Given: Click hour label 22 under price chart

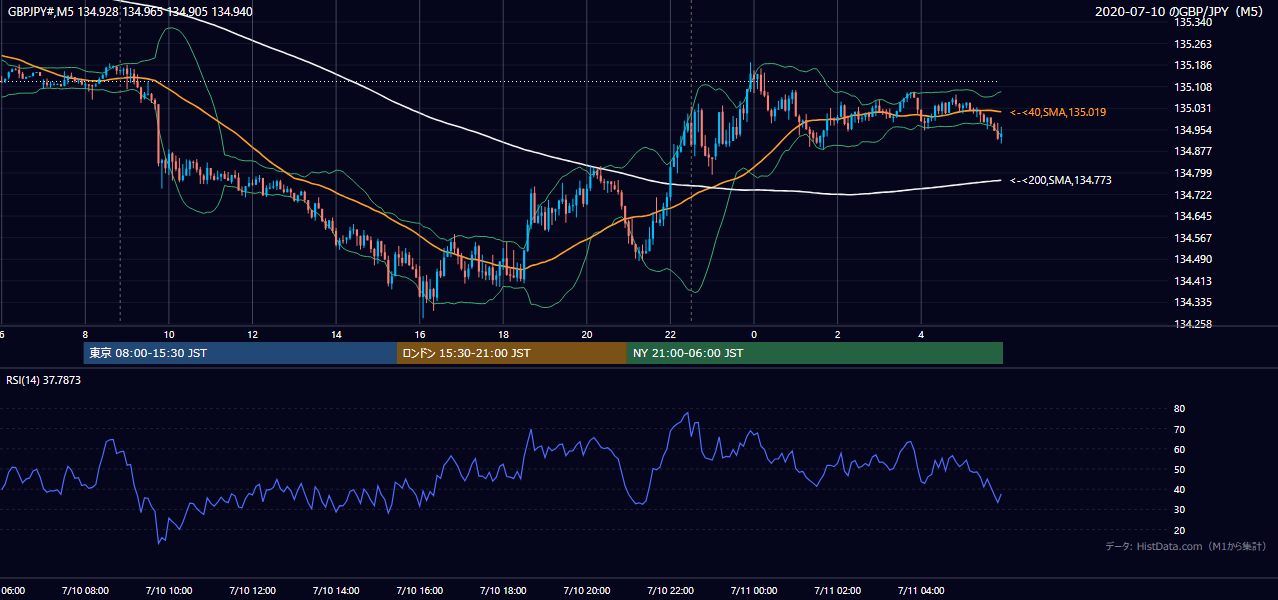Looking at the screenshot, I should click(x=670, y=335).
